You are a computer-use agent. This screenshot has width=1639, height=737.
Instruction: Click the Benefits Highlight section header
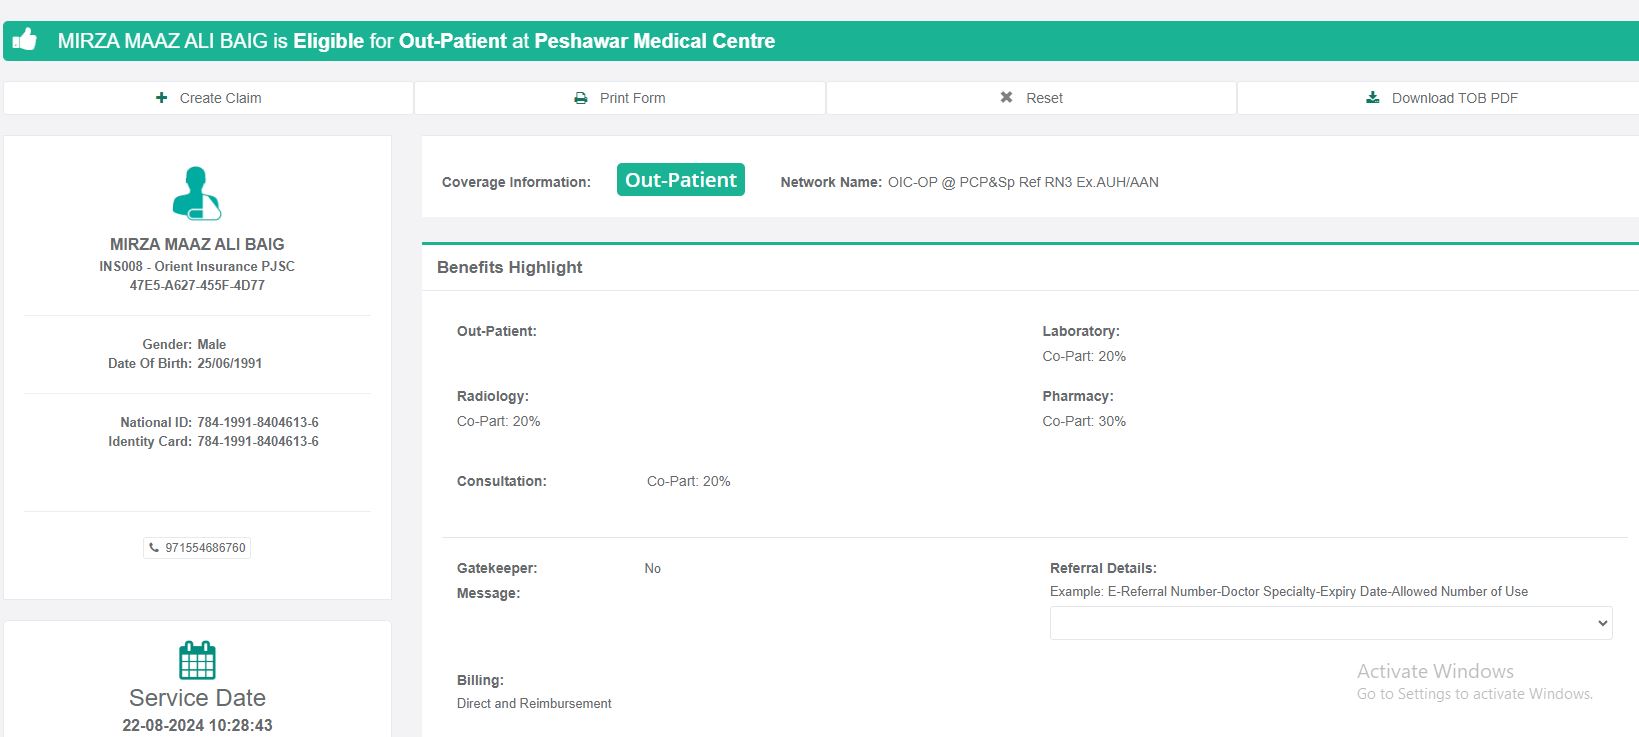pos(510,267)
